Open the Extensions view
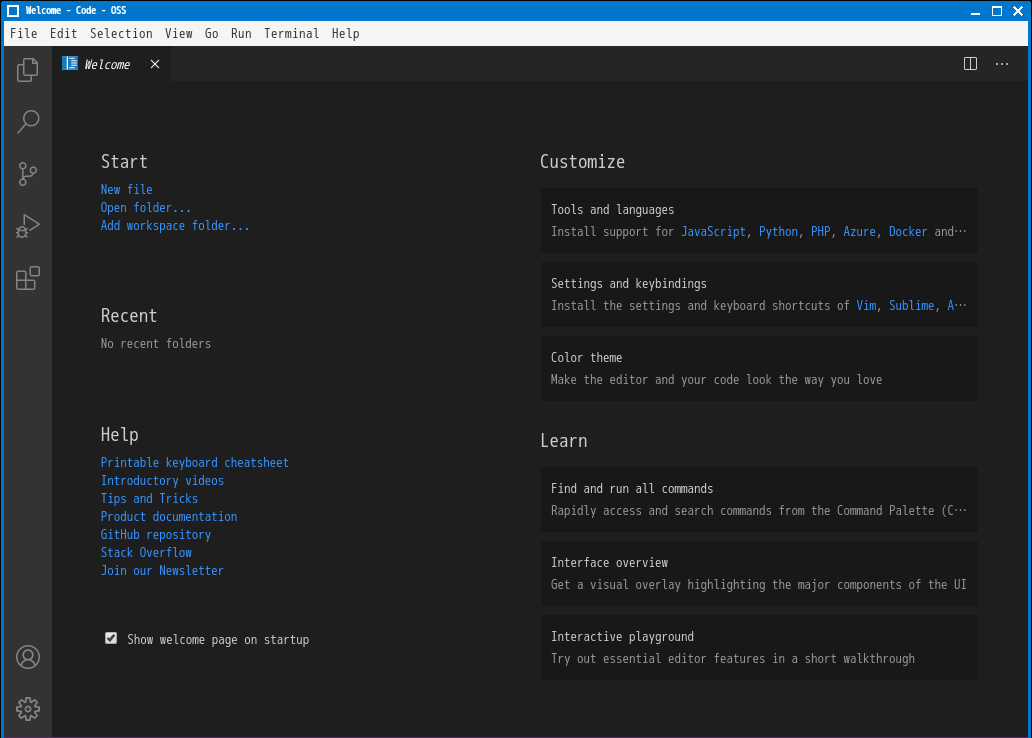This screenshot has height=738, width=1032. (x=28, y=278)
